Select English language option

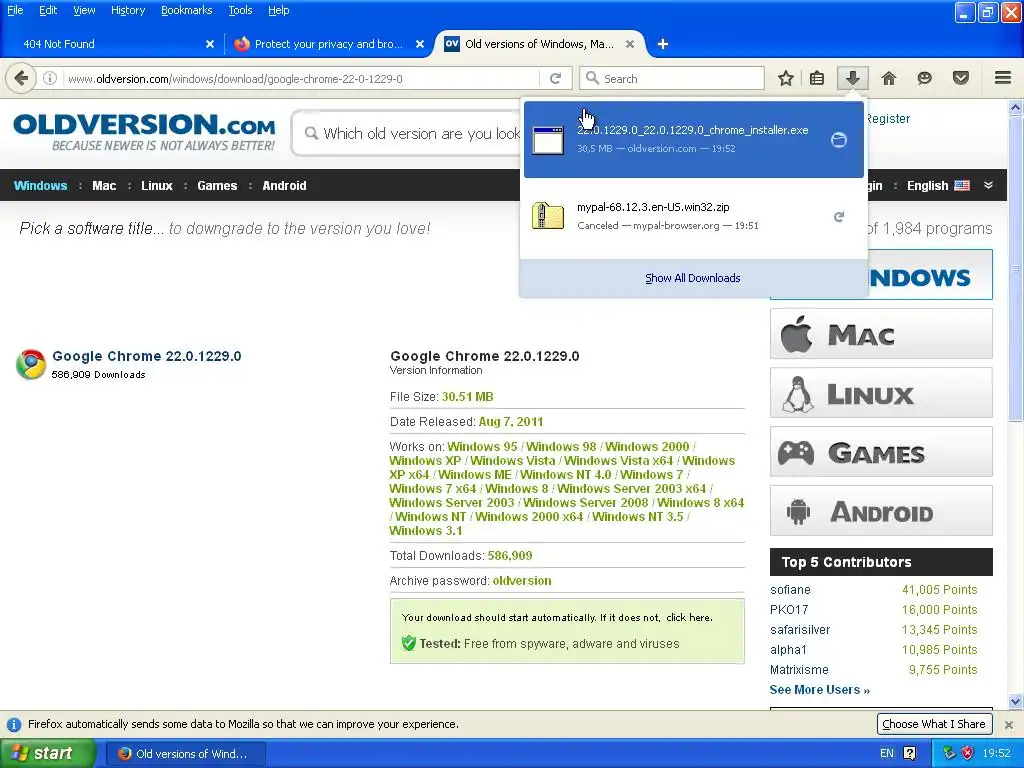point(938,185)
